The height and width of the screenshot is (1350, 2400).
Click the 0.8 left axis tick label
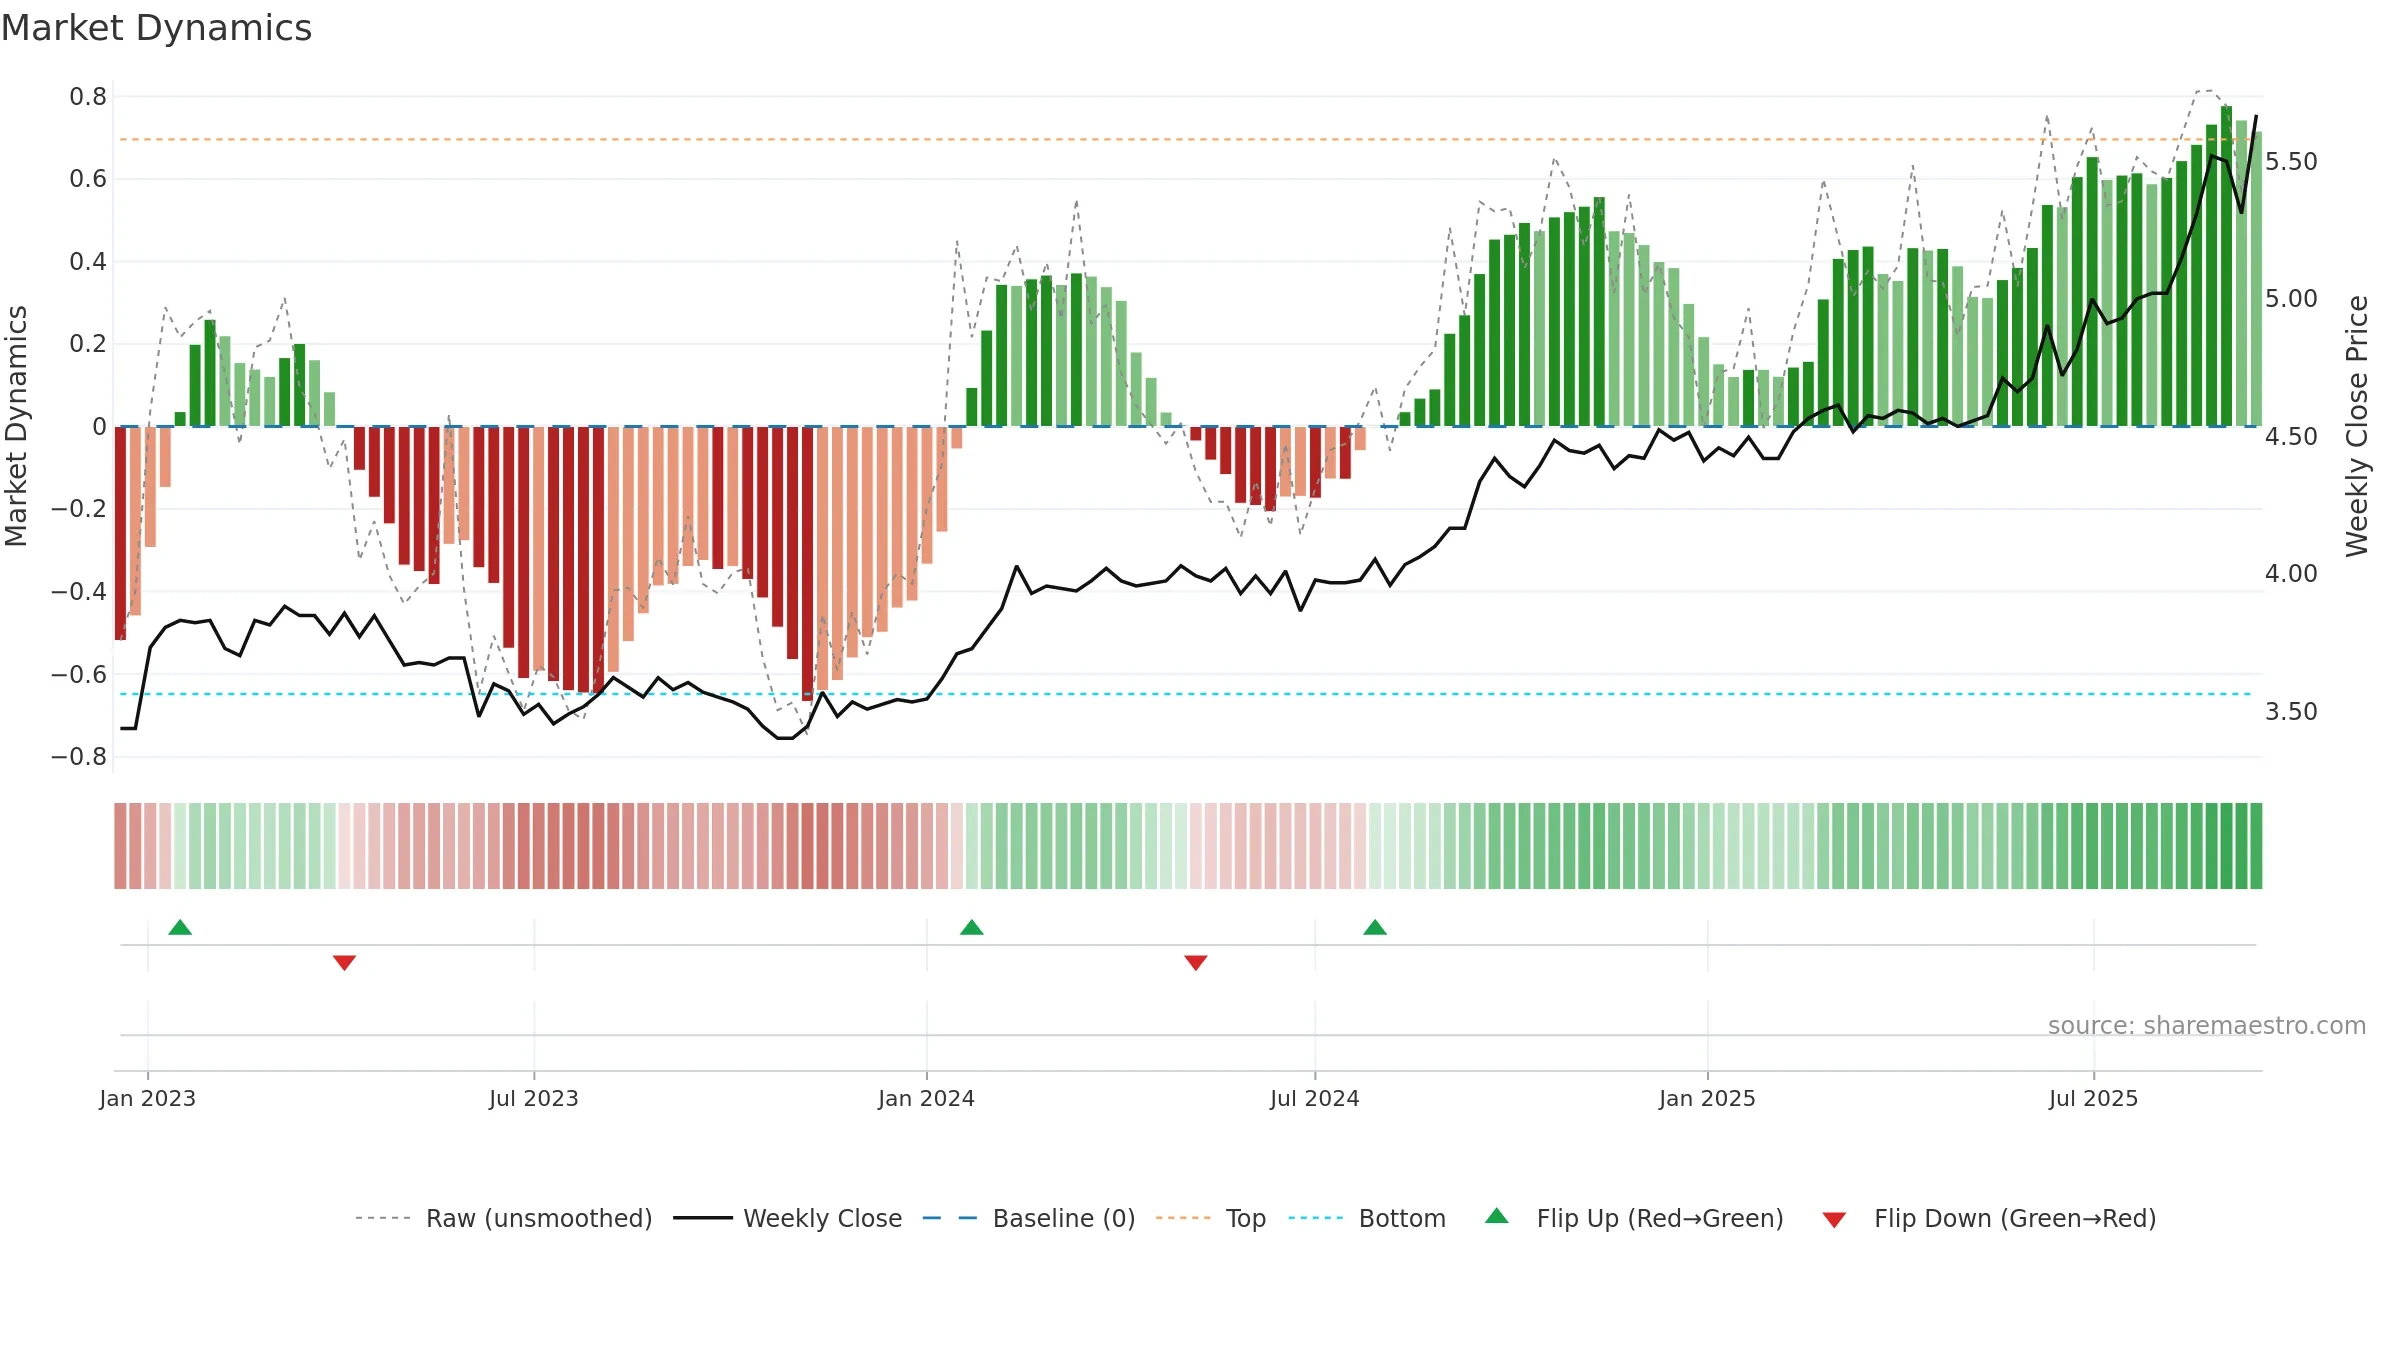pyautogui.click(x=88, y=97)
